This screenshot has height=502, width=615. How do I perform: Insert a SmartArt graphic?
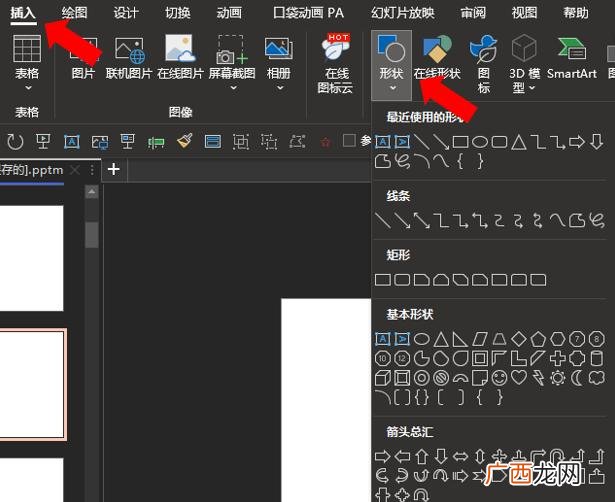coord(572,58)
